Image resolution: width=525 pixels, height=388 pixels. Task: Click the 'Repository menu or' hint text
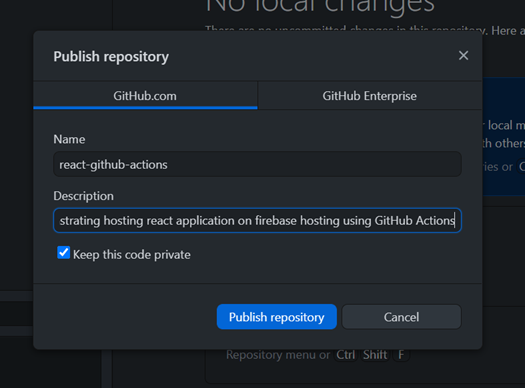tap(278, 355)
